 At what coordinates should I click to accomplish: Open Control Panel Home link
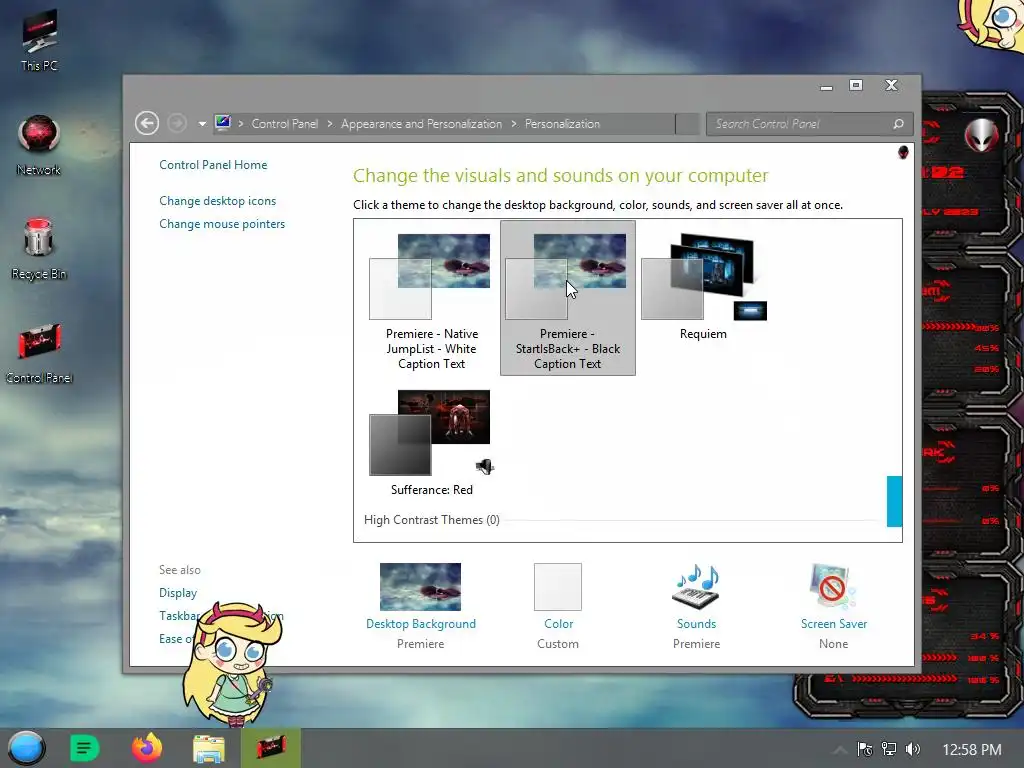tap(213, 165)
